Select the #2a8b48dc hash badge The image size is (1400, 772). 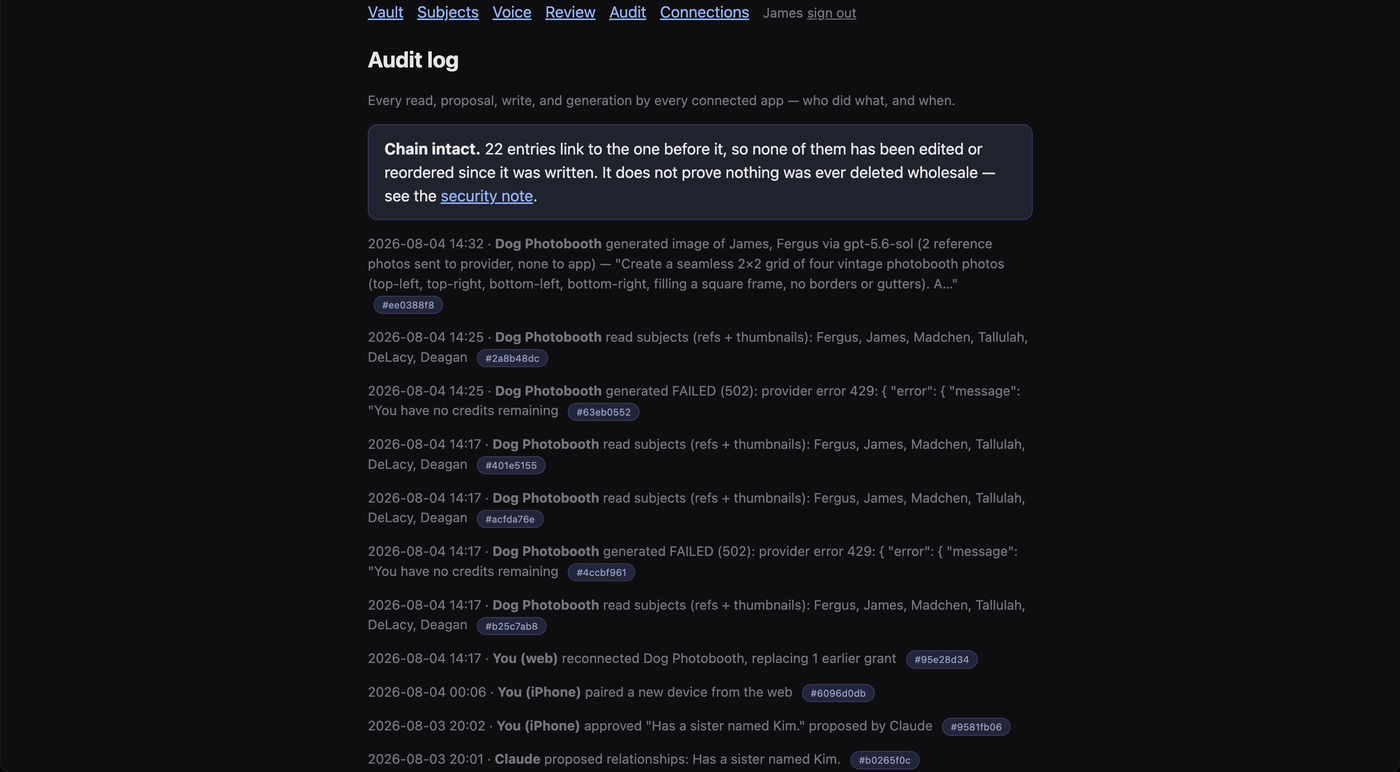[512, 358]
